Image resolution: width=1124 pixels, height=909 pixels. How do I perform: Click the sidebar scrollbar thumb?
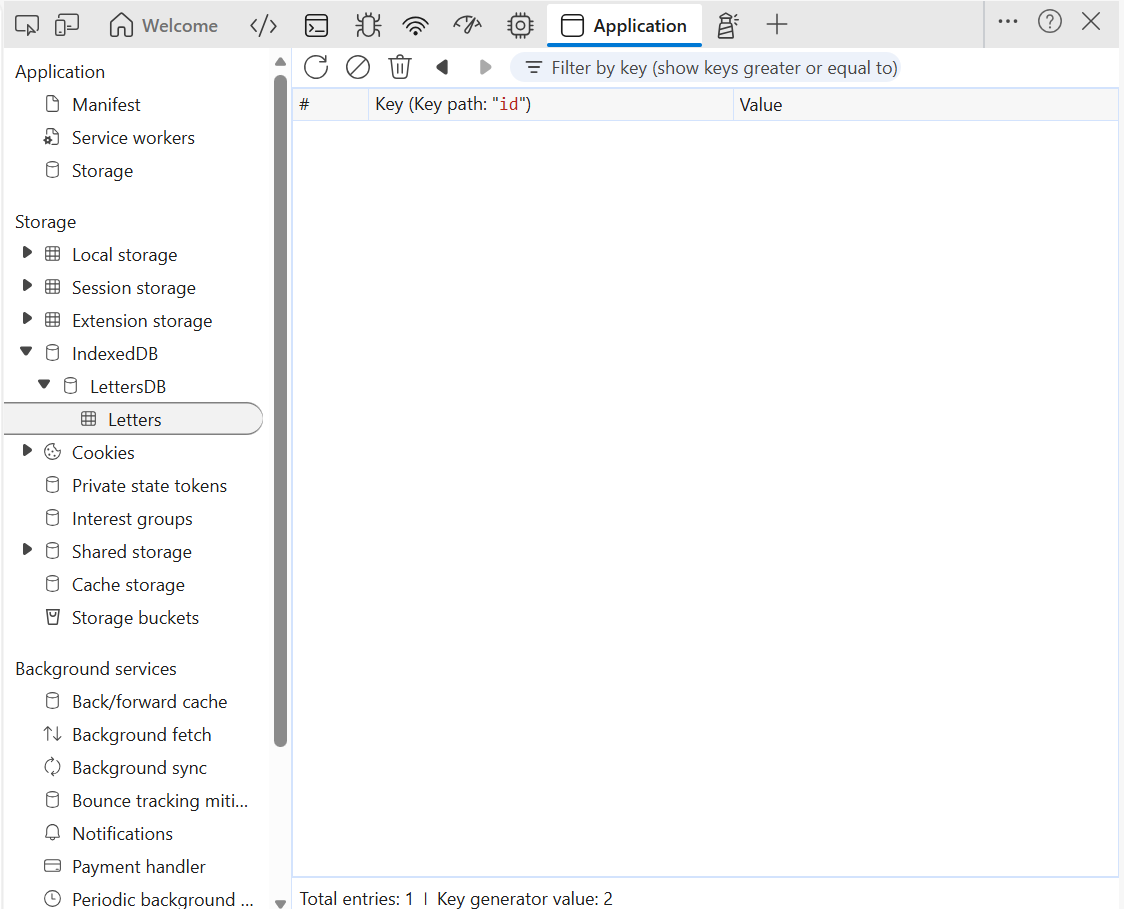click(x=280, y=411)
